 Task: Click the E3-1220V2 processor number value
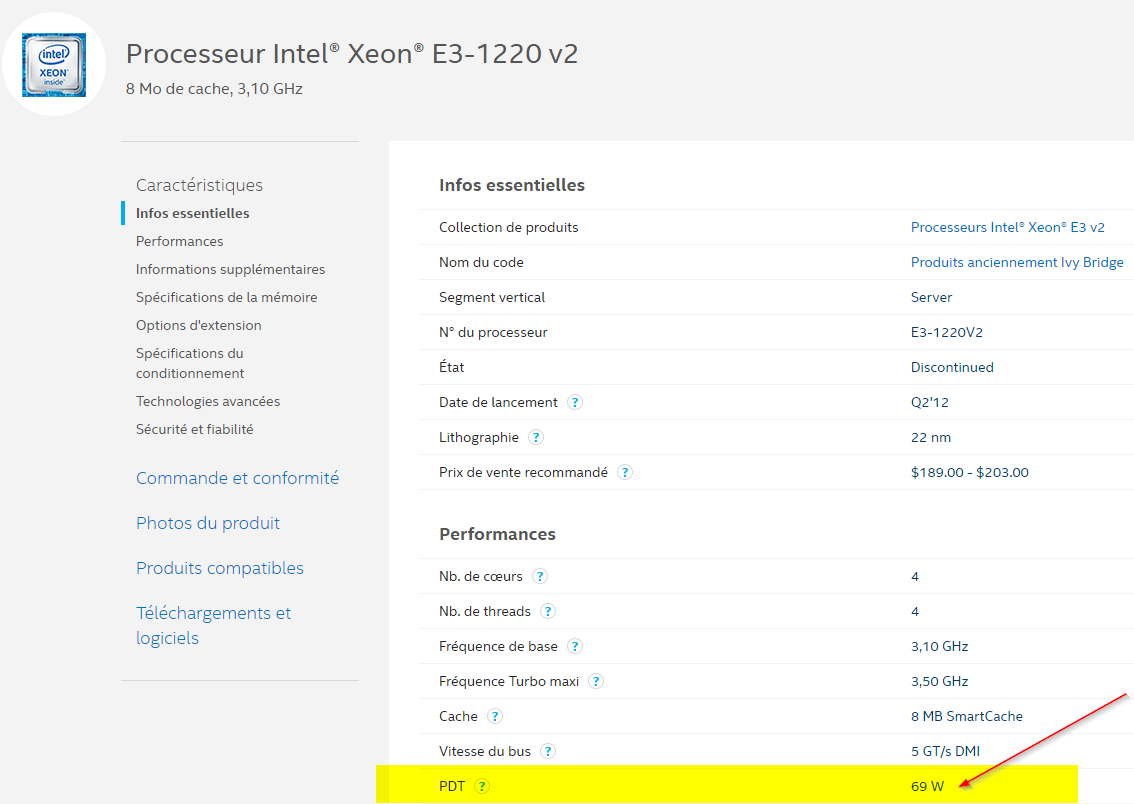pyautogui.click(x=947, y=333)
